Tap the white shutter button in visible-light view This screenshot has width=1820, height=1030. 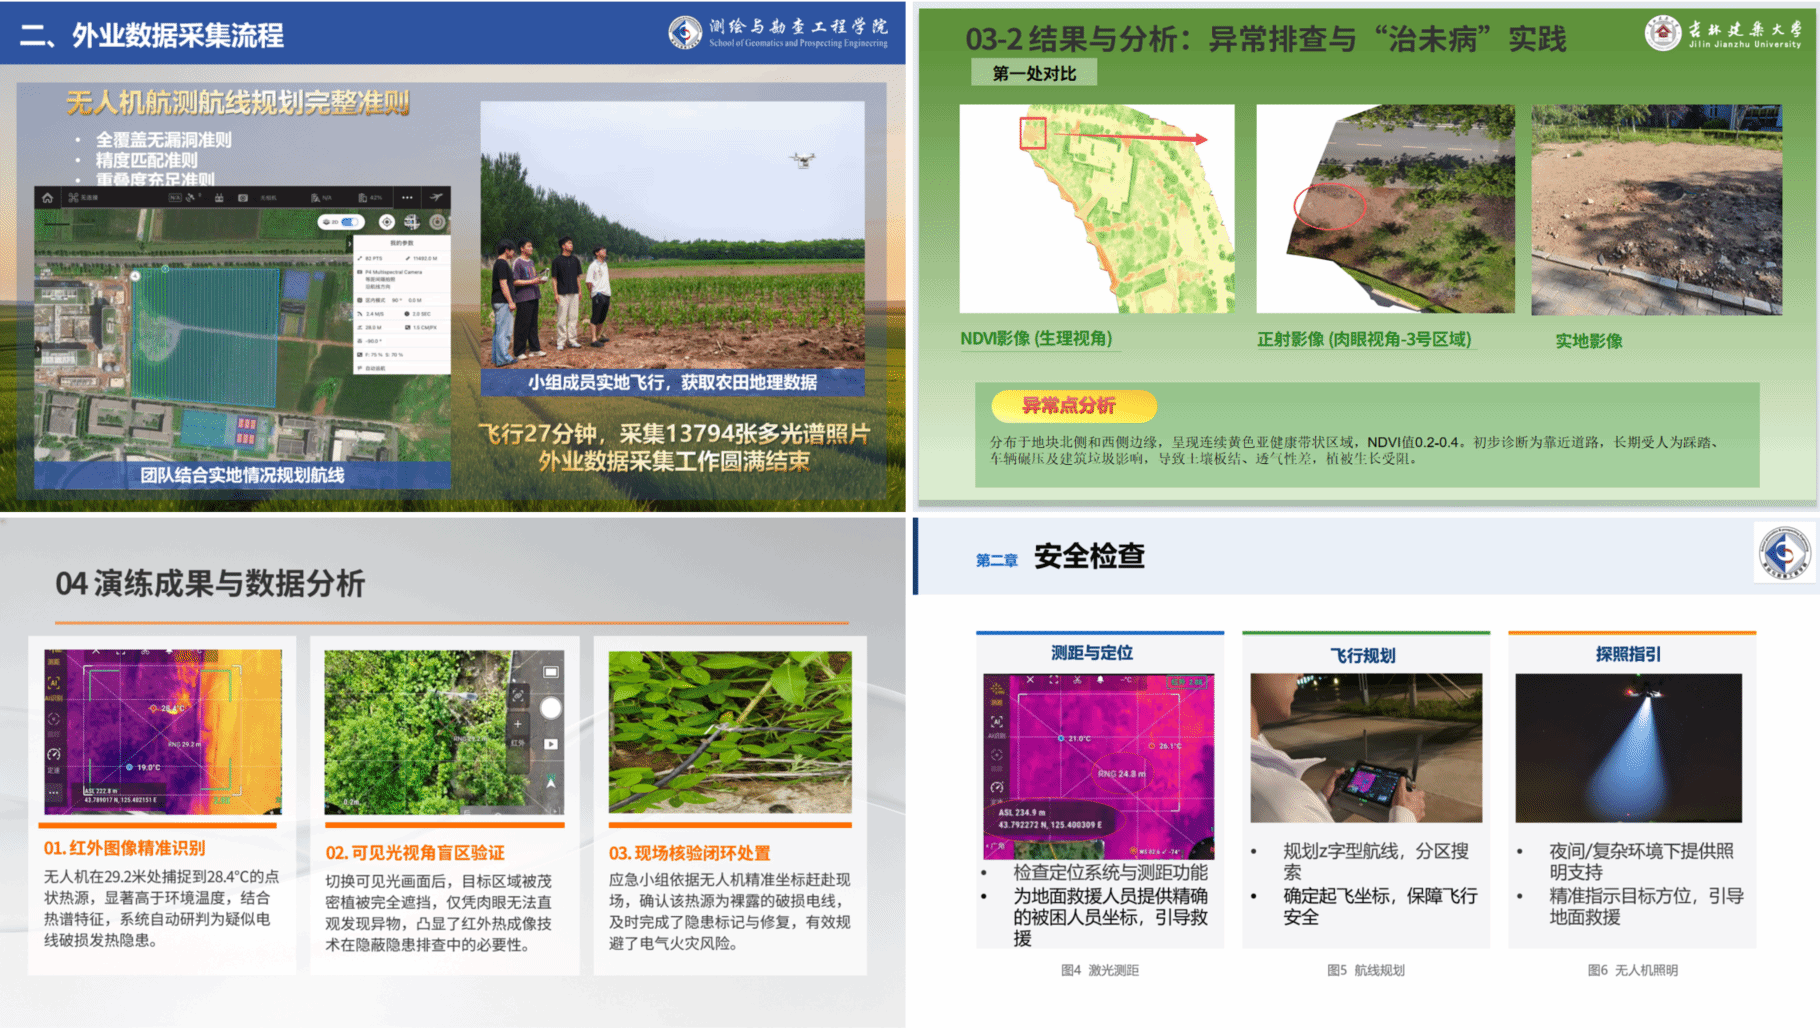click(x=551, y=708)
